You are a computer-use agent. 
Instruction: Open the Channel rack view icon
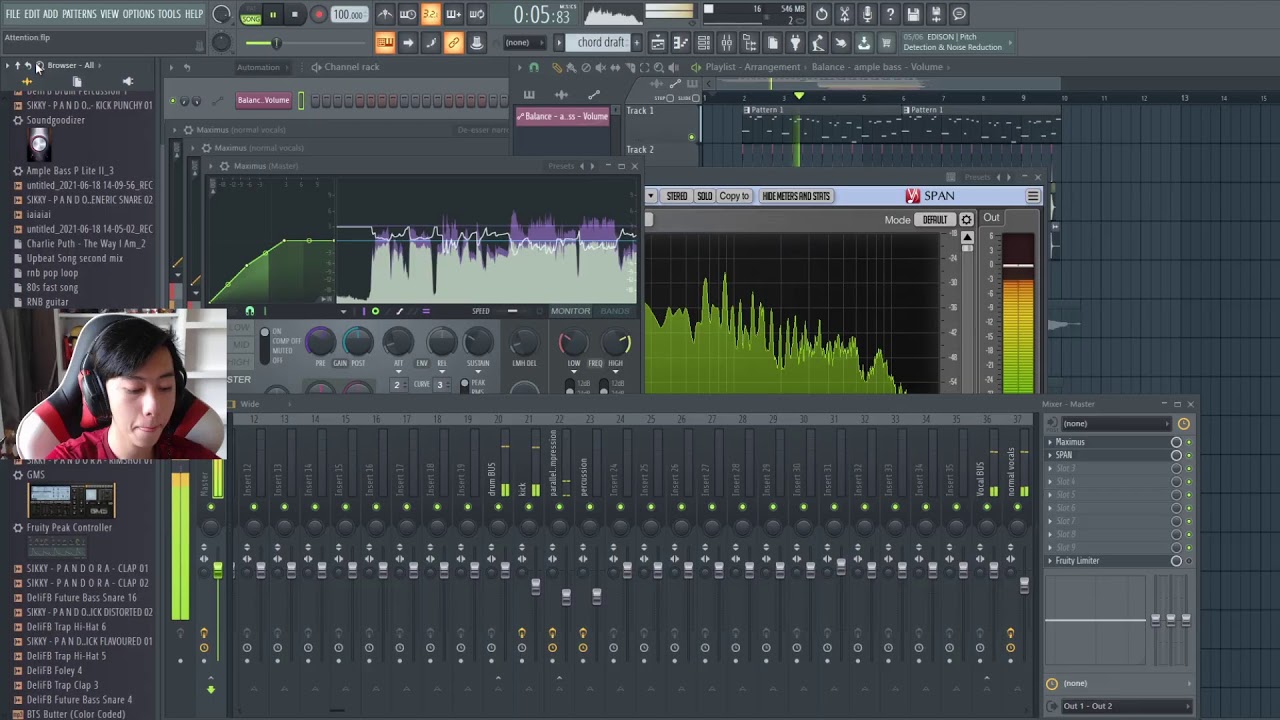[704, 43]
